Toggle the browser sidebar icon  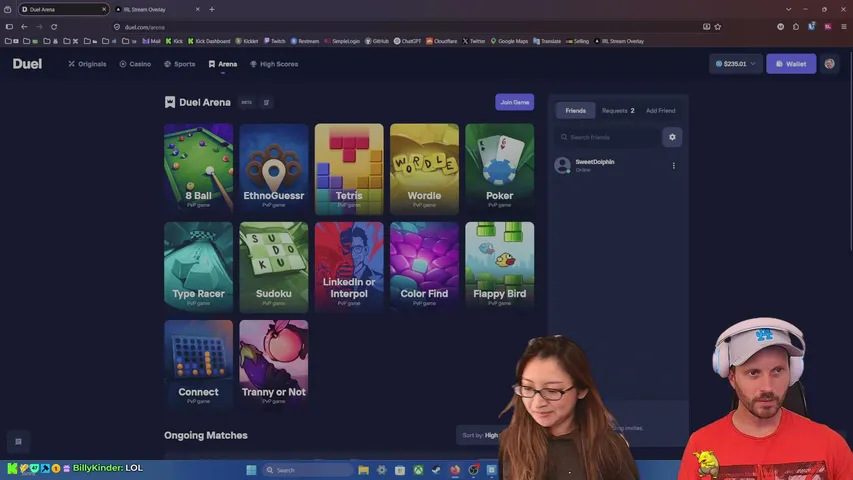[9, 27]
